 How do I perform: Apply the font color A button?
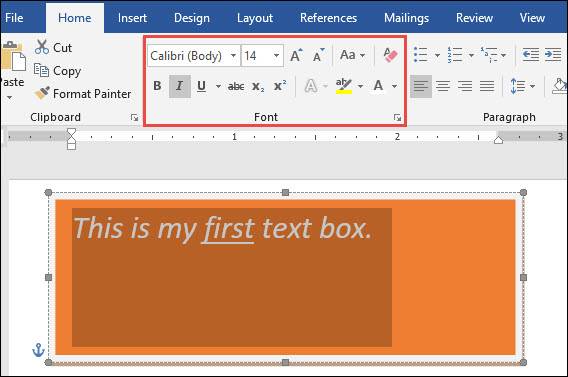tap(378, 86)
